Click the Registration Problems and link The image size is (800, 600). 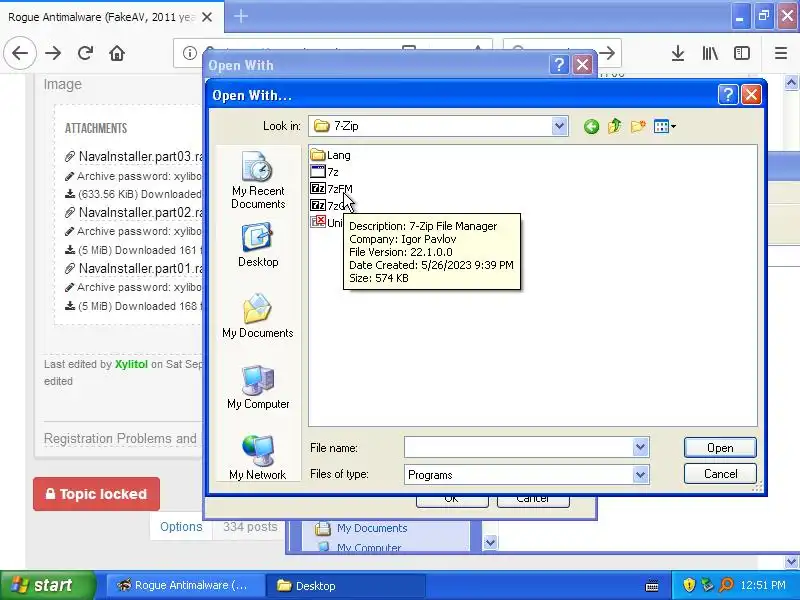pos(120,439)
